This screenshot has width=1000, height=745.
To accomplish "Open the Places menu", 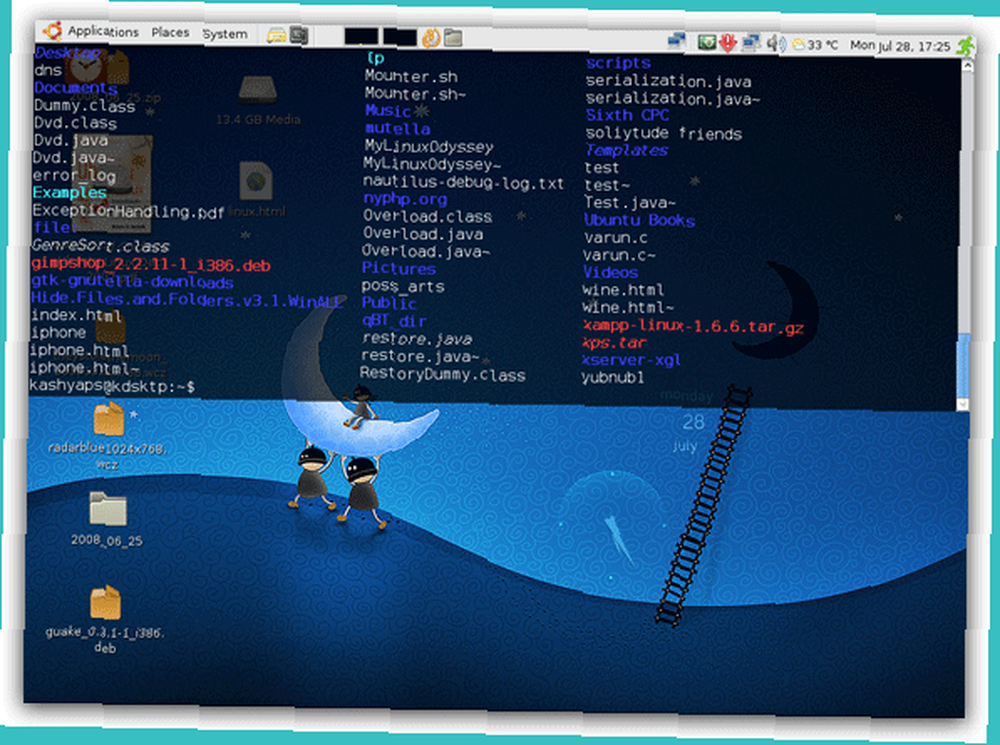I will click(170, 33).
